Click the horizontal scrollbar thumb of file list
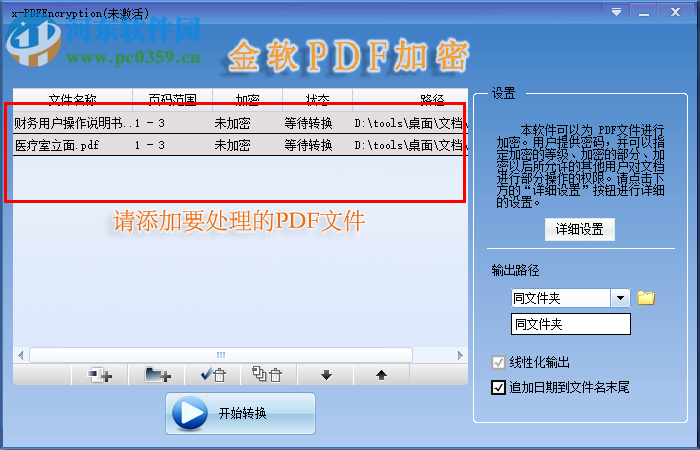 [x=221, y=355]
